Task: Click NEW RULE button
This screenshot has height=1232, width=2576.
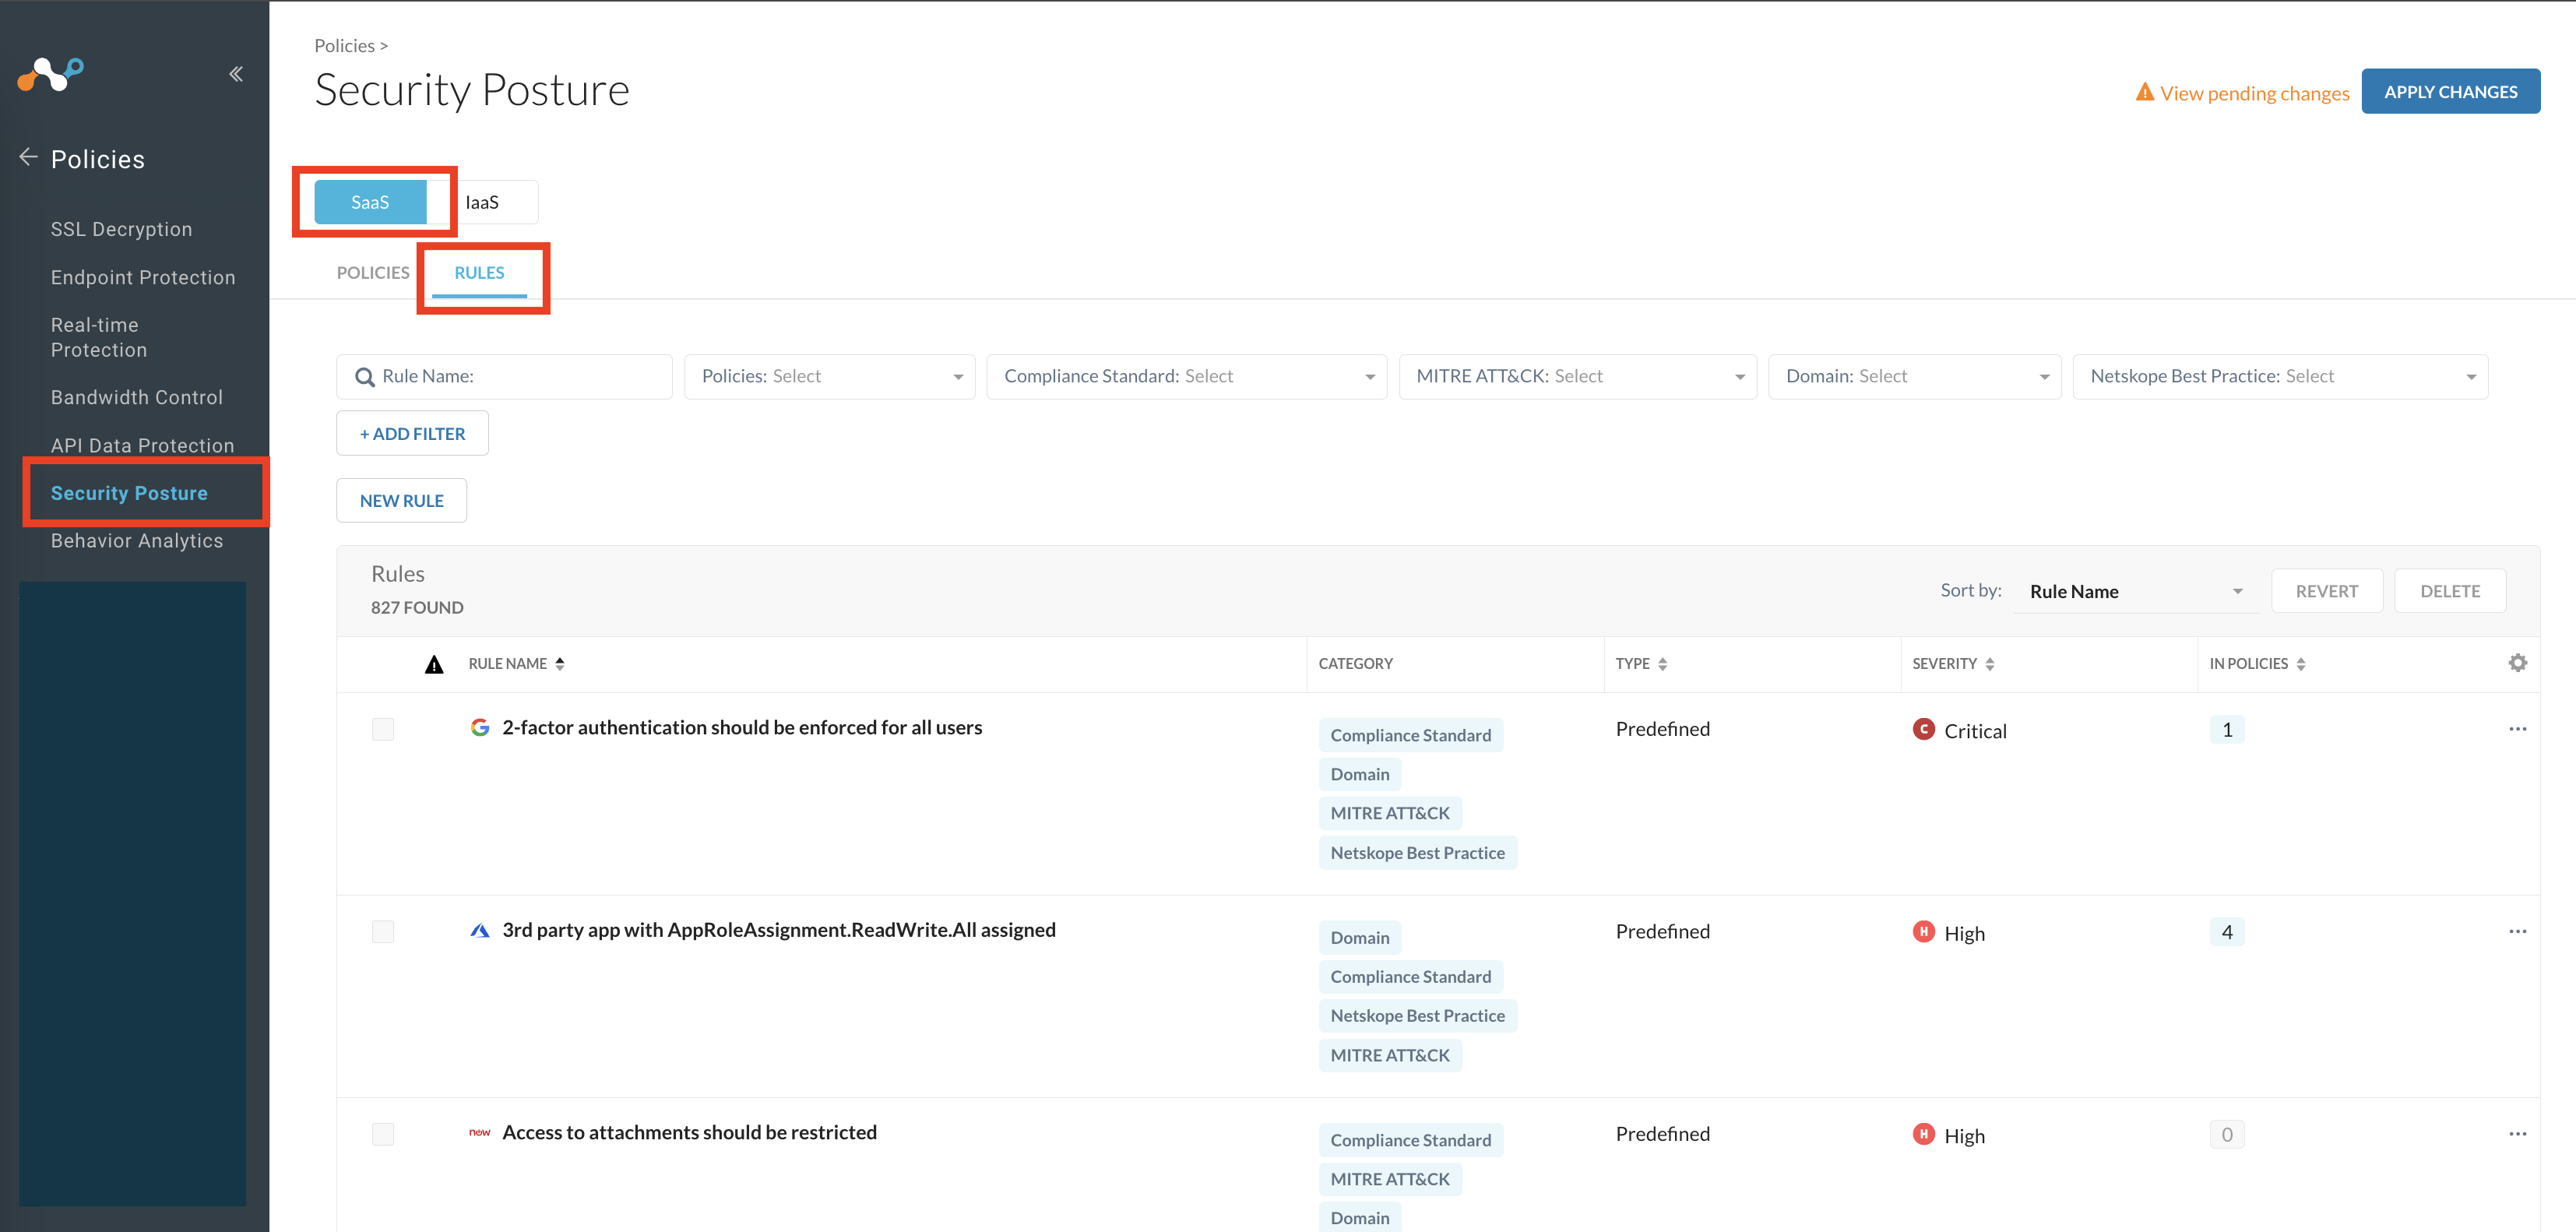Action: tap(401, 500)
